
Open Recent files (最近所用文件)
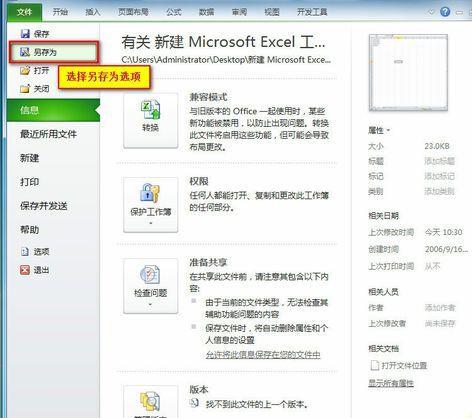[48, 134]
